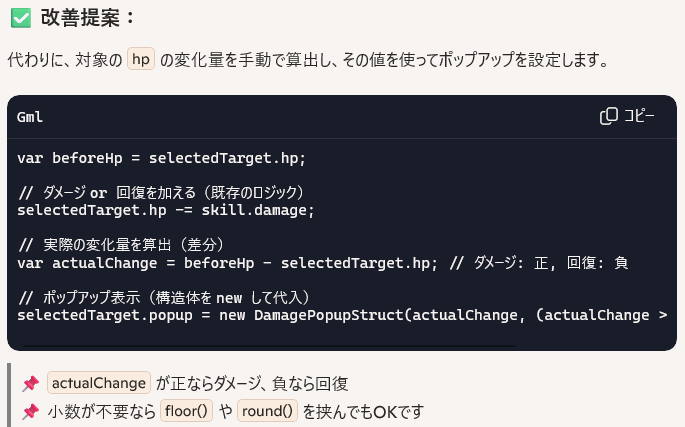Click the sentence starting with 代わりに、対象の
Image resolution: width=685 pixels, height=427 pixels.
[308, 59]
